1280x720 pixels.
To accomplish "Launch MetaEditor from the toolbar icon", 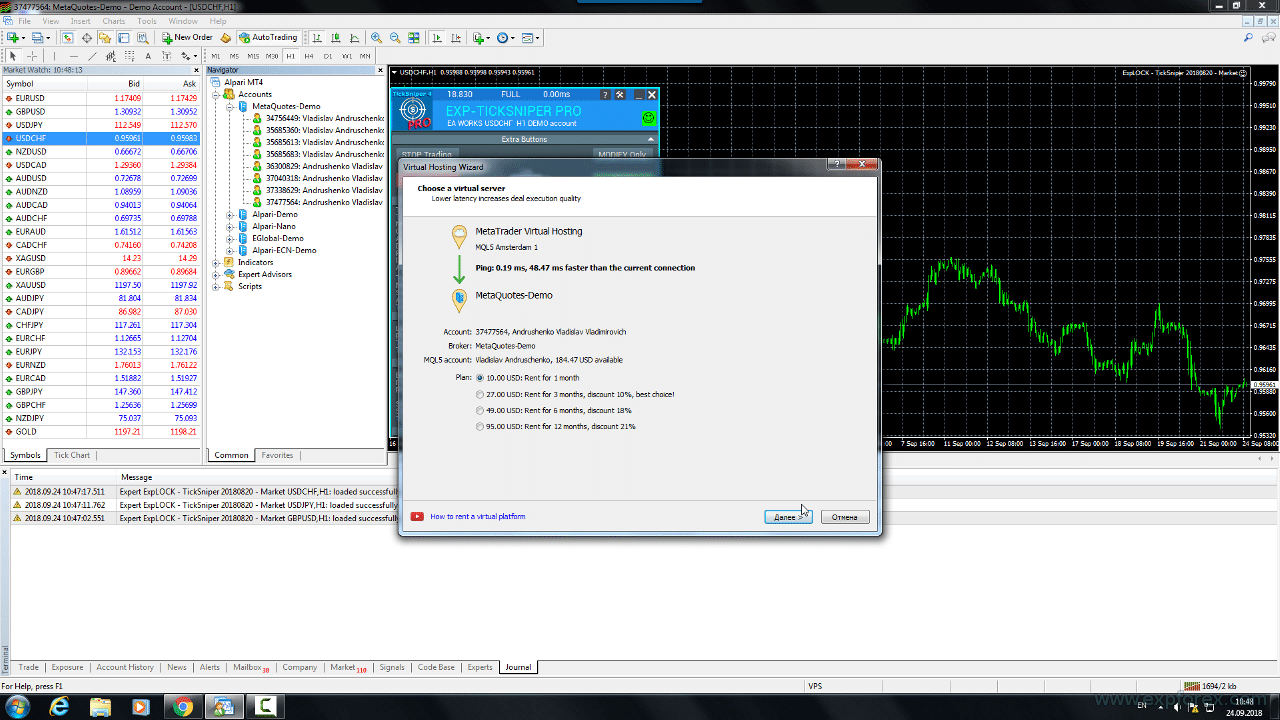I will coord(226,38).
